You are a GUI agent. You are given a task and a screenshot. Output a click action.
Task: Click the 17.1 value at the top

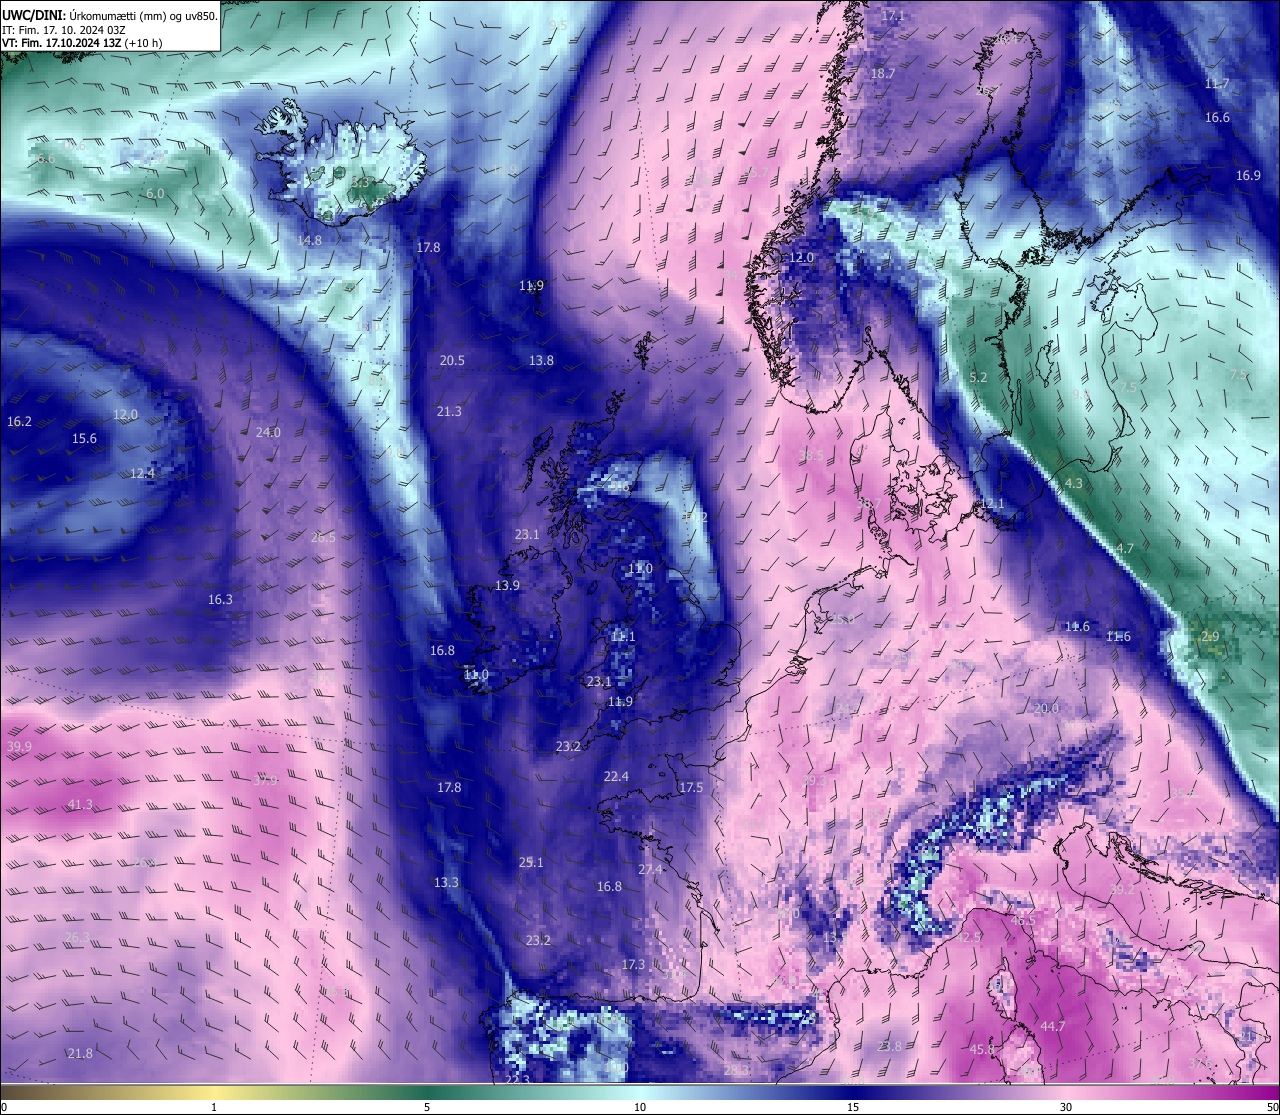(x=893, y=16)
